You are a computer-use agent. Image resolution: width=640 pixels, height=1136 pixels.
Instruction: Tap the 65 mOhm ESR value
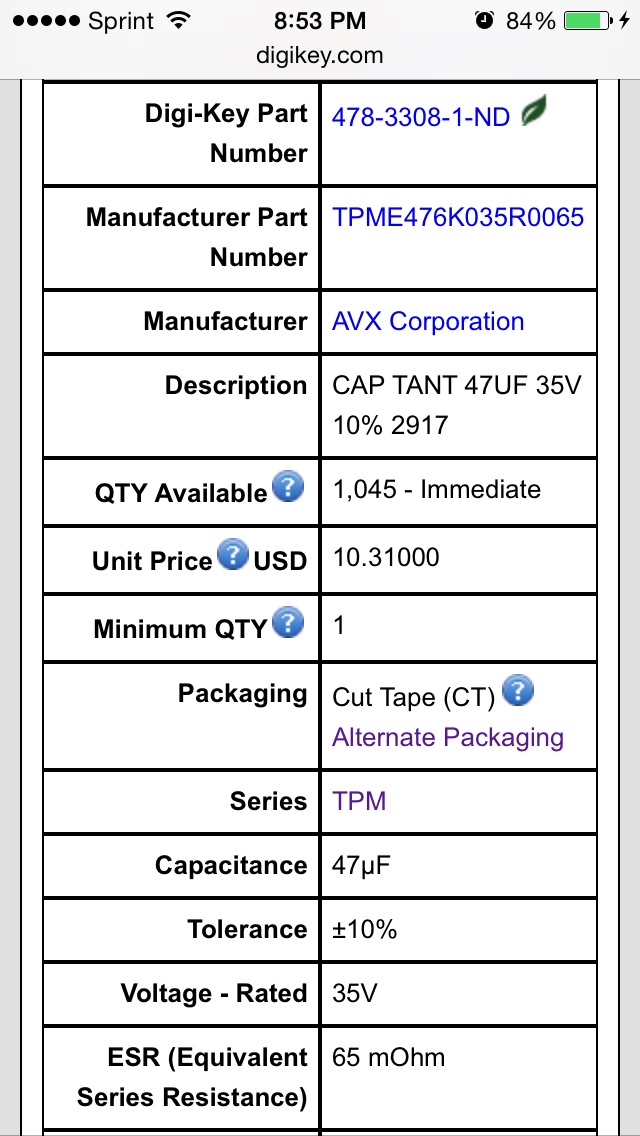[389, 1058]
